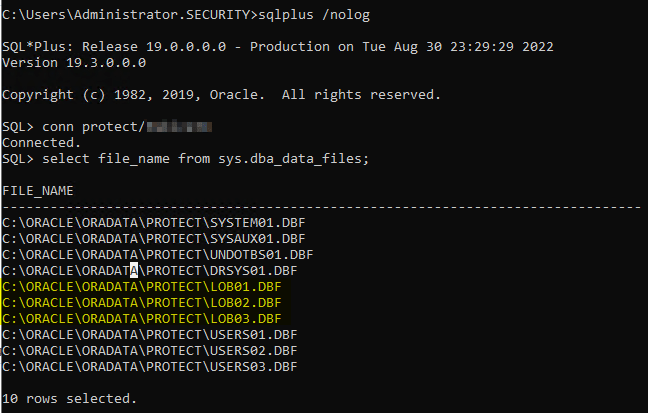Click the UNDOTBS01.DBF file path line
The image size is (648, 413).
point(157,254)
